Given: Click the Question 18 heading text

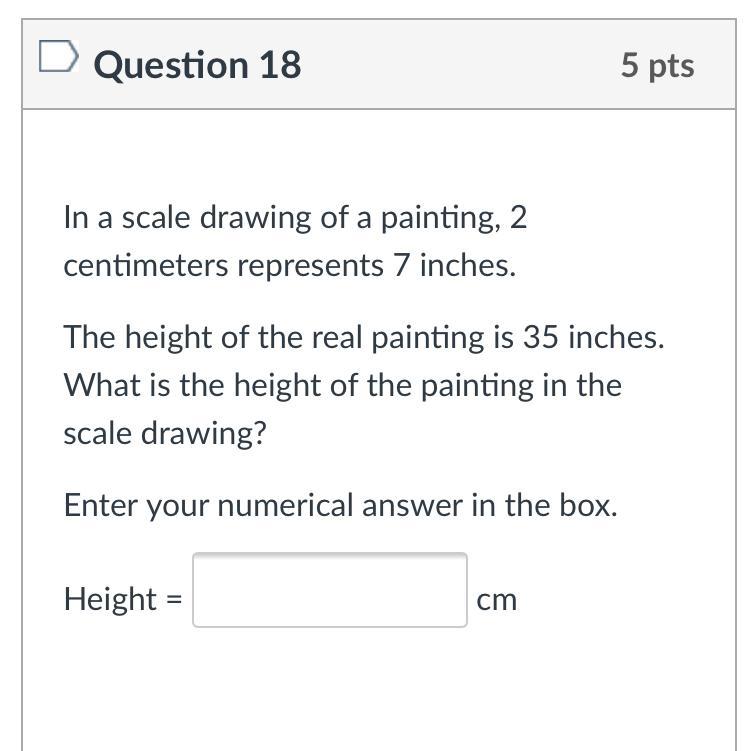Looking at the screenshot, I should pyautogui.click(x=197, y=65).
